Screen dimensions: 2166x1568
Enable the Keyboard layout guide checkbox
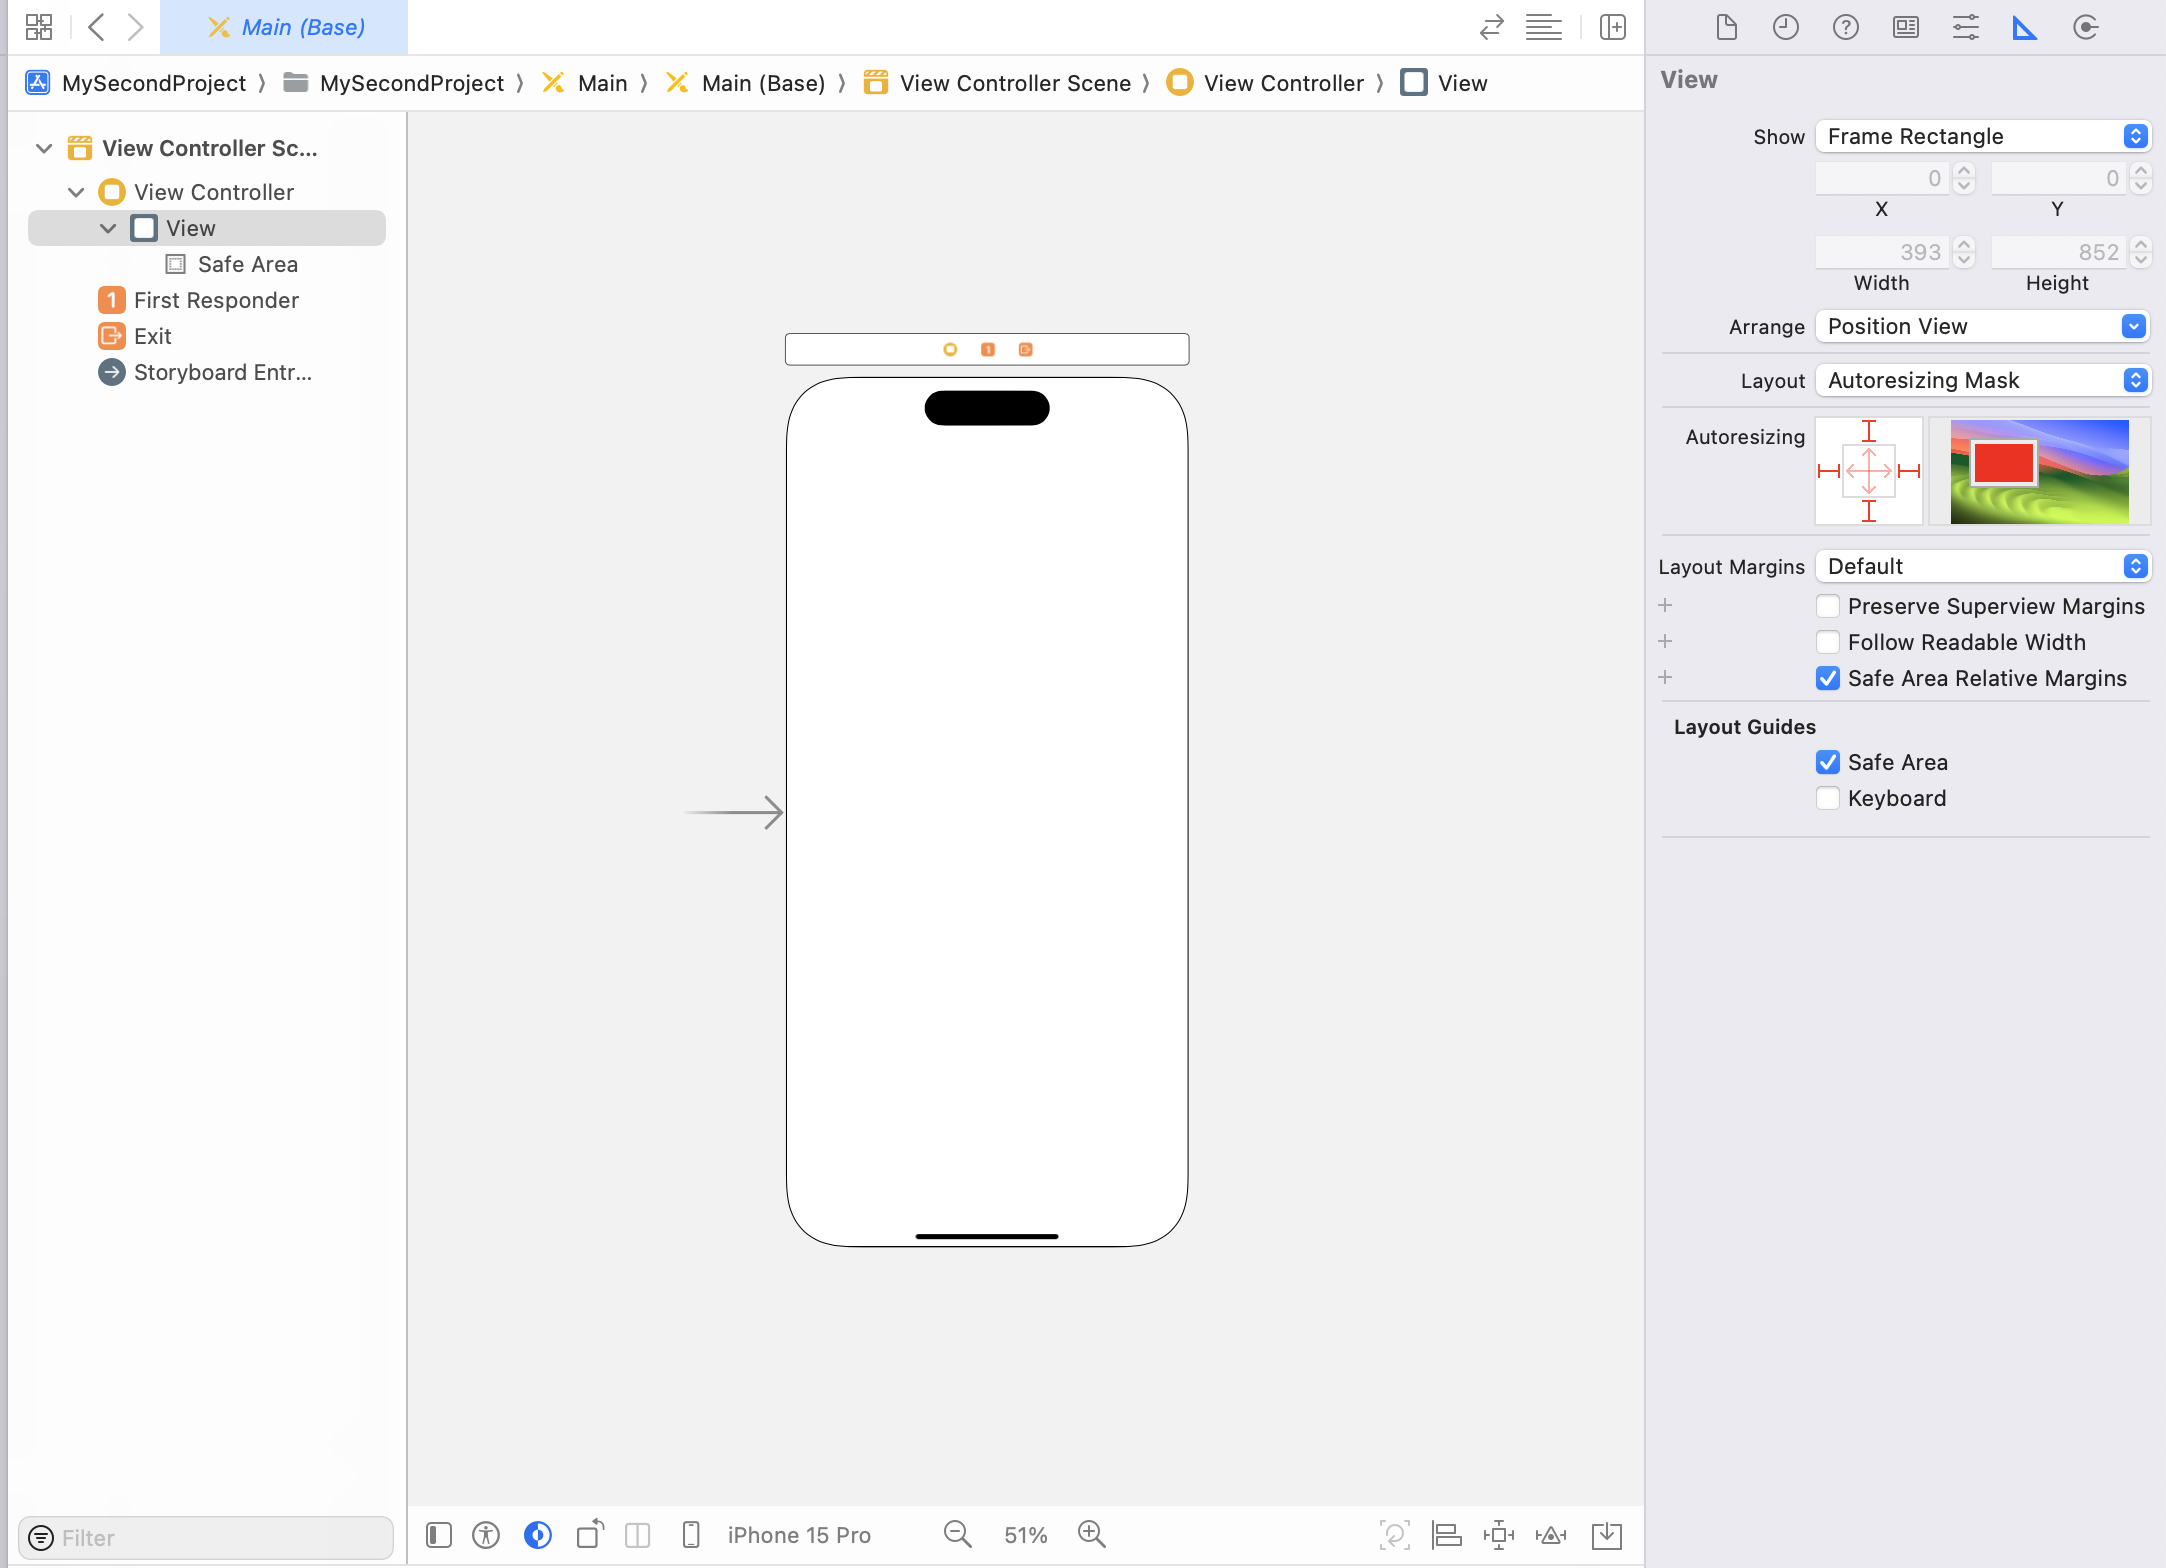1828,798
